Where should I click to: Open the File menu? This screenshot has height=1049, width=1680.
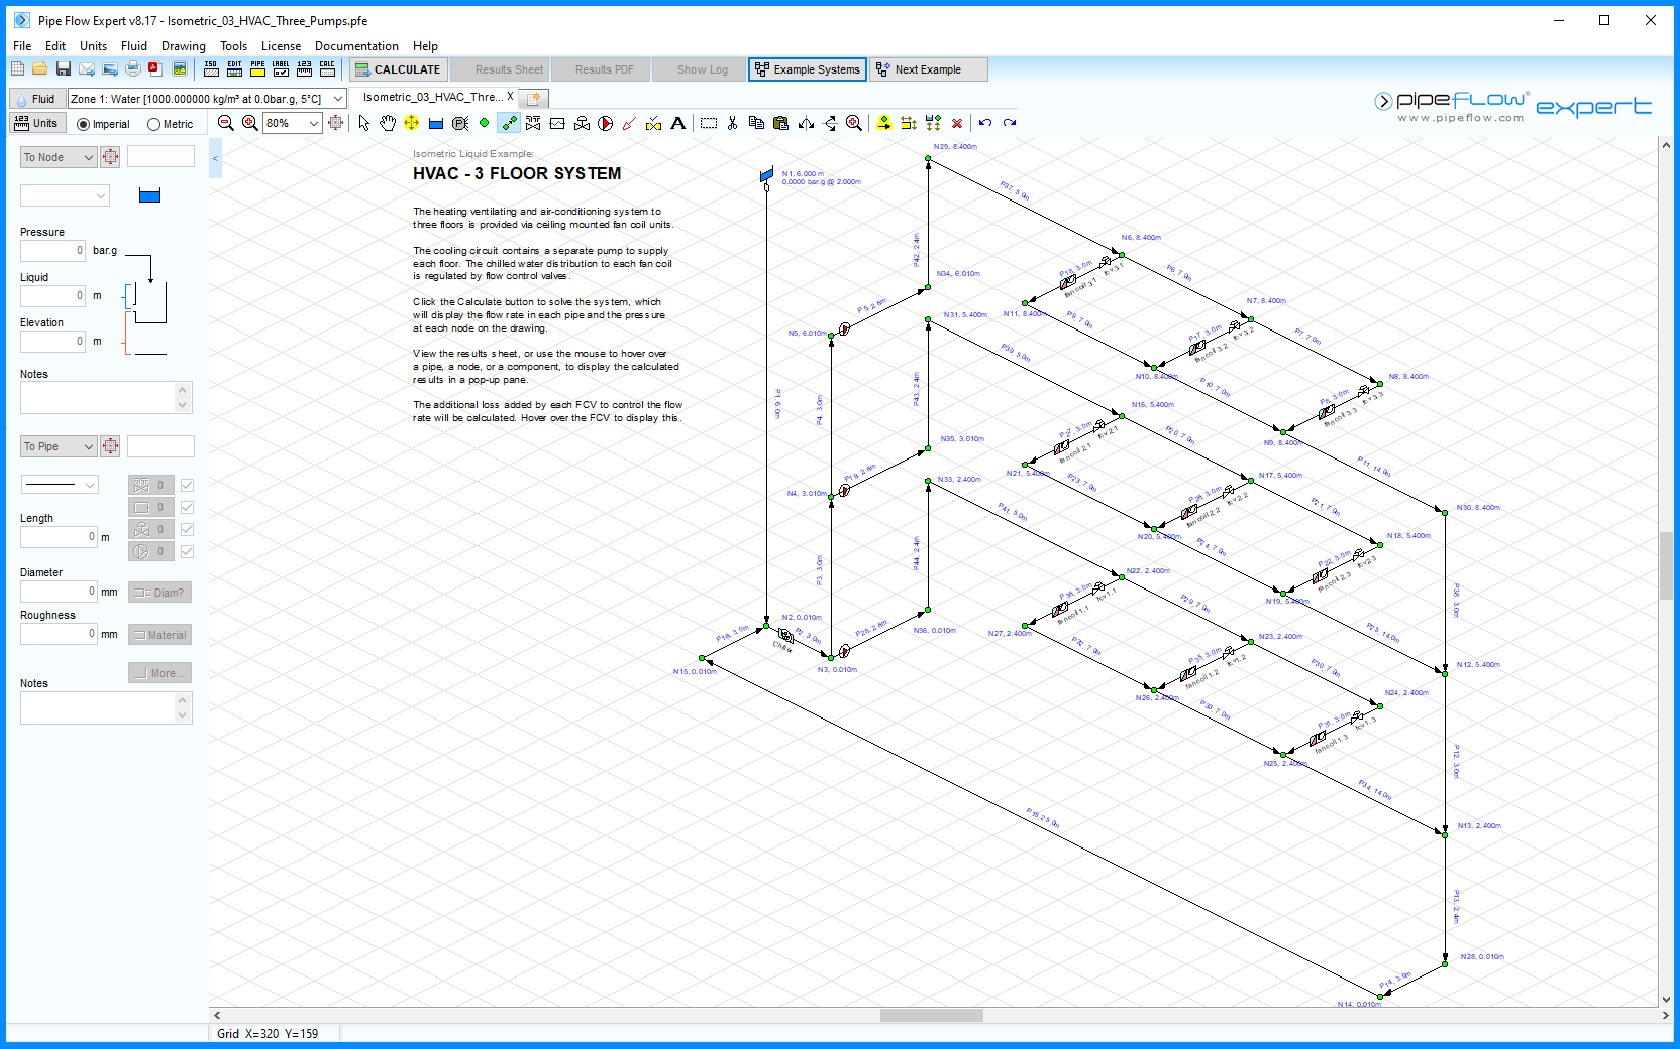(x=22, y=45)
